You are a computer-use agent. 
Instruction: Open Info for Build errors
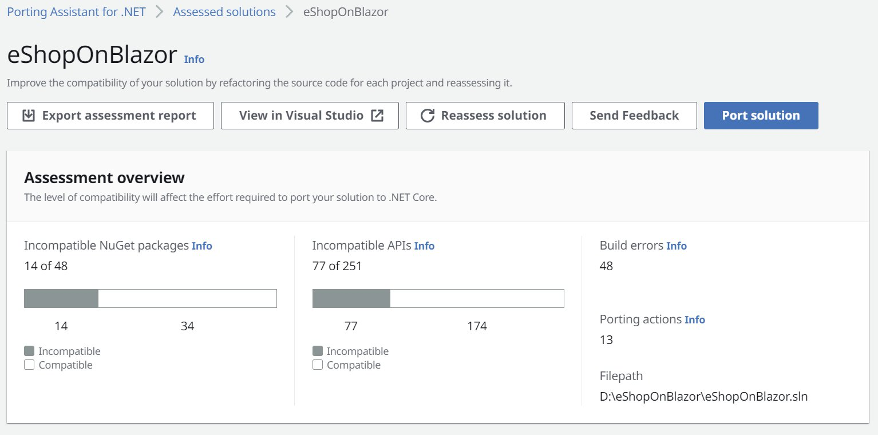tap(677, 246)
